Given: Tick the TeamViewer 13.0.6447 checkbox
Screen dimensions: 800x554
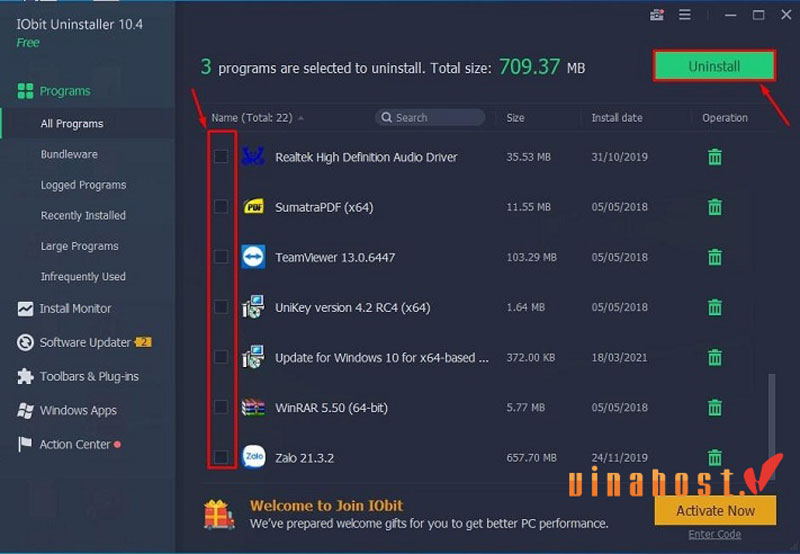Looking at the screenshot, I should click(x=221, y=257).
